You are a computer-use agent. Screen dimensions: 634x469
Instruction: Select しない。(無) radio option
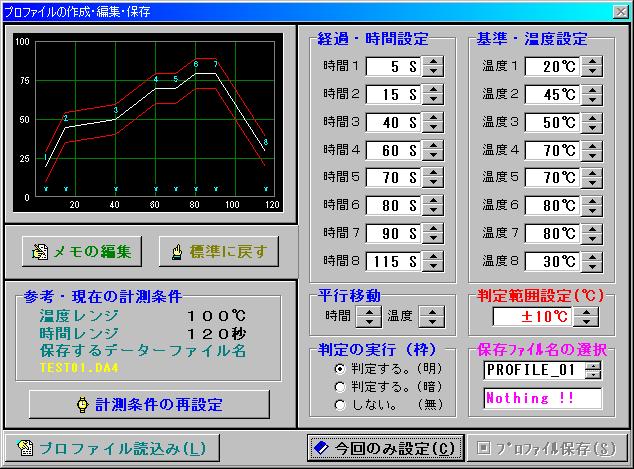click(x=388, y=405)
